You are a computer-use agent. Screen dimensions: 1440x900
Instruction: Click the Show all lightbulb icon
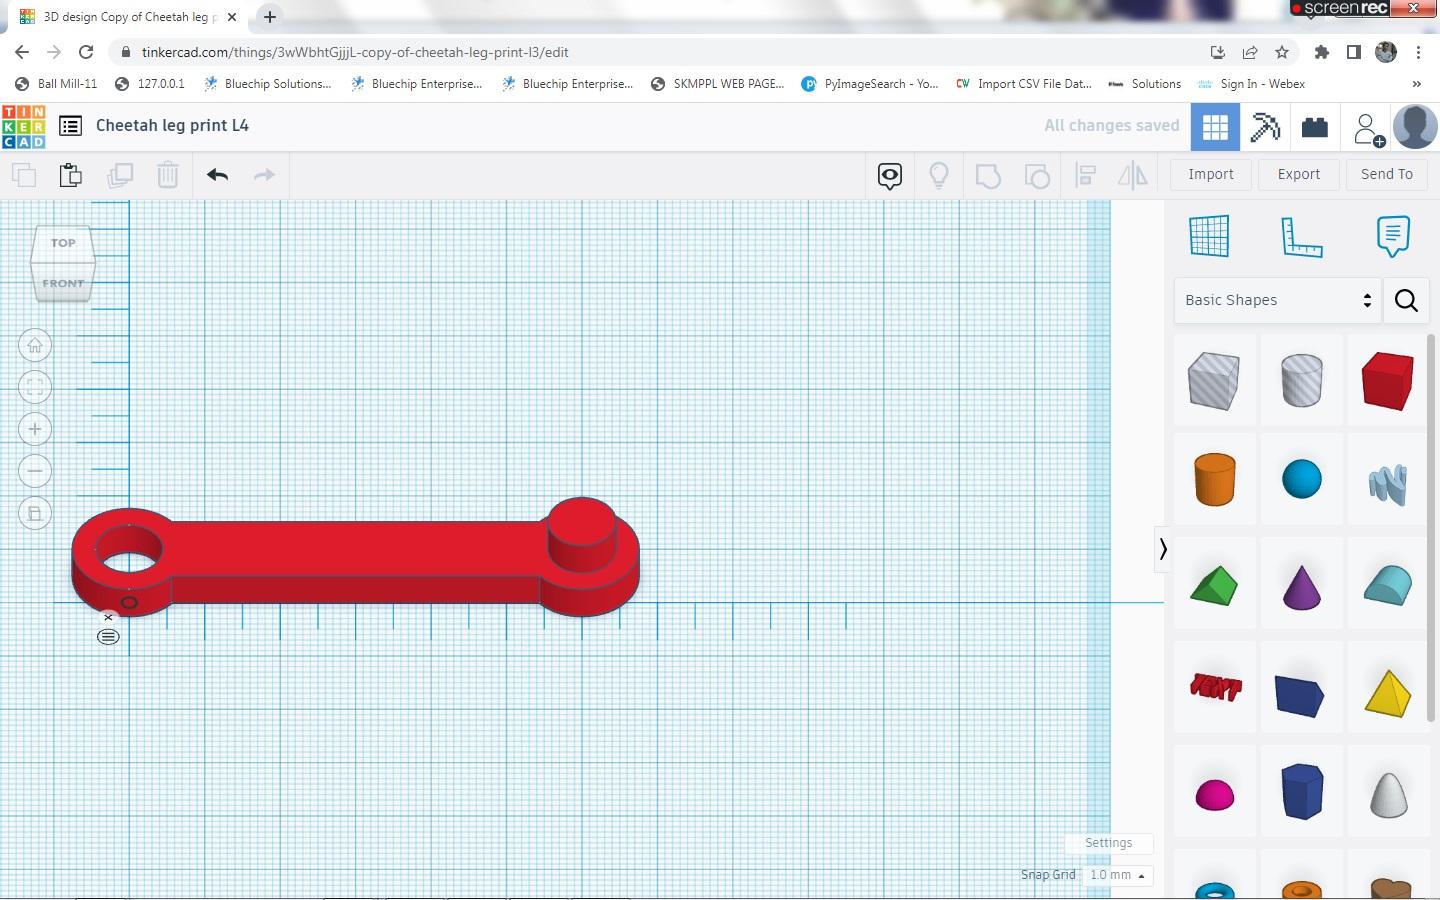tap(939, 176)
